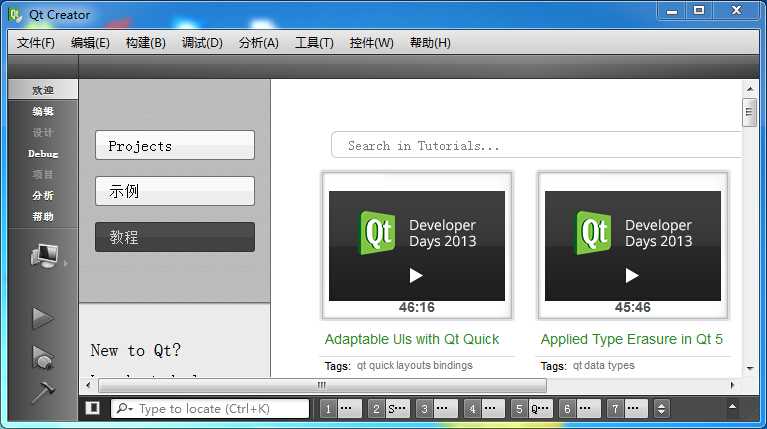The height and width of the screenshot is (429, 767).
Task: Open output pane 3
Action: pos(436,408)
